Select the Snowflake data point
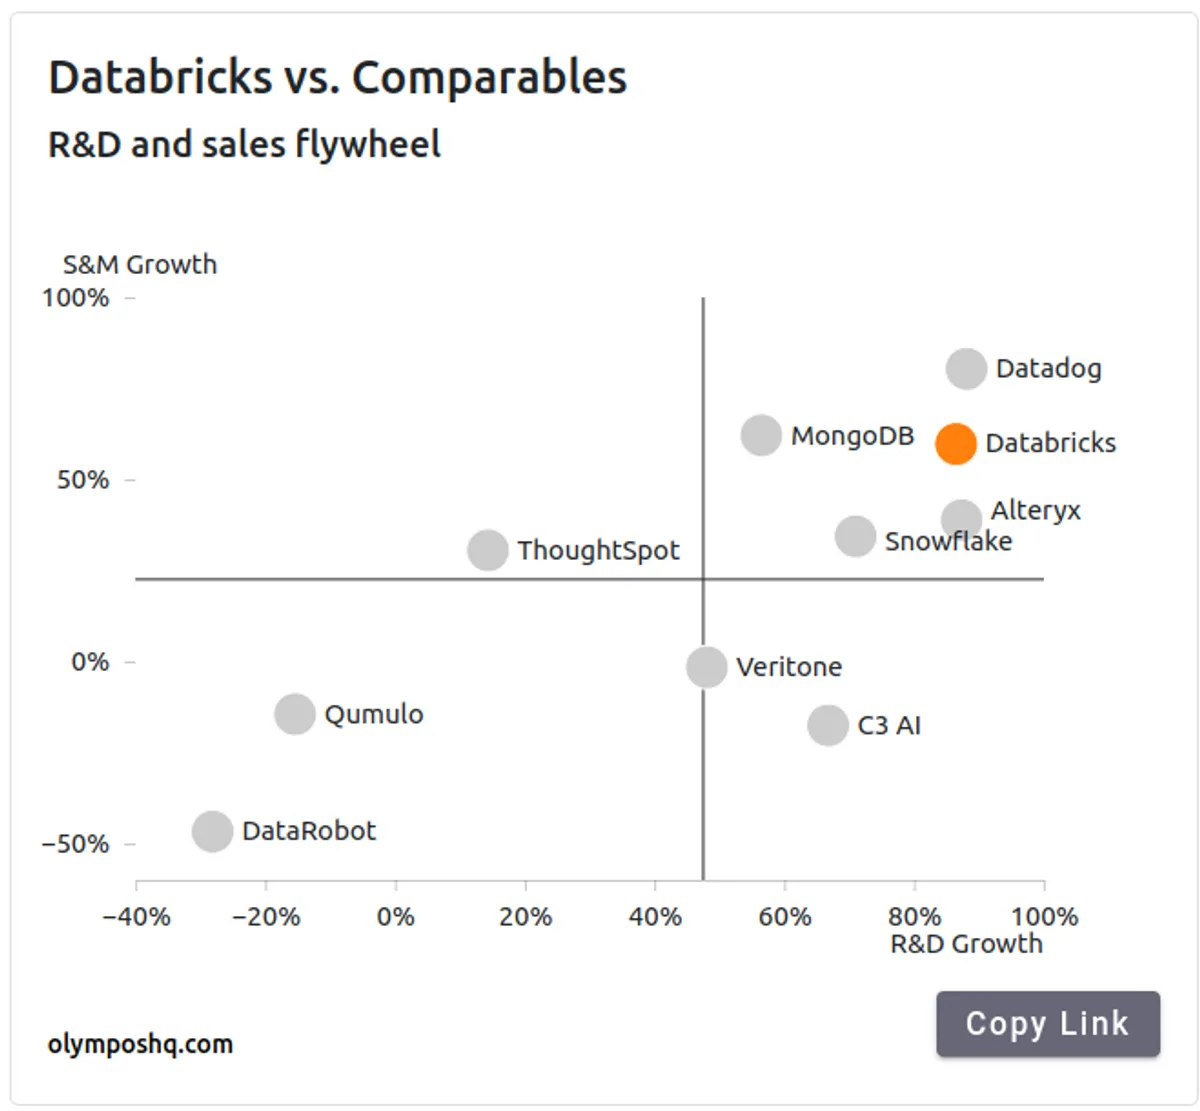Viewport: 1200px width, 1111px height. [x=855, y=536]
